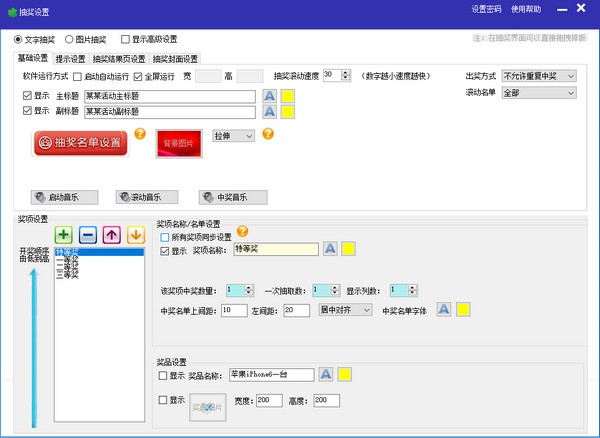
Task: Click the green add prize button
Action: pos(64,235)
